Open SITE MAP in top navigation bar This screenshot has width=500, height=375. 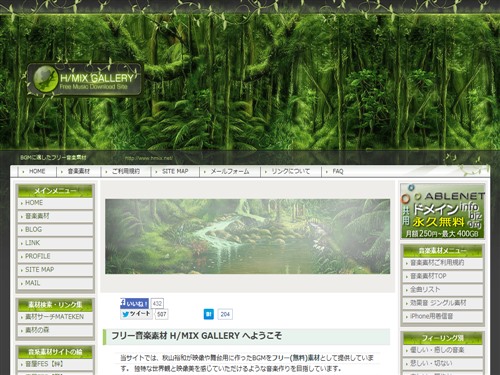point(175,171)
